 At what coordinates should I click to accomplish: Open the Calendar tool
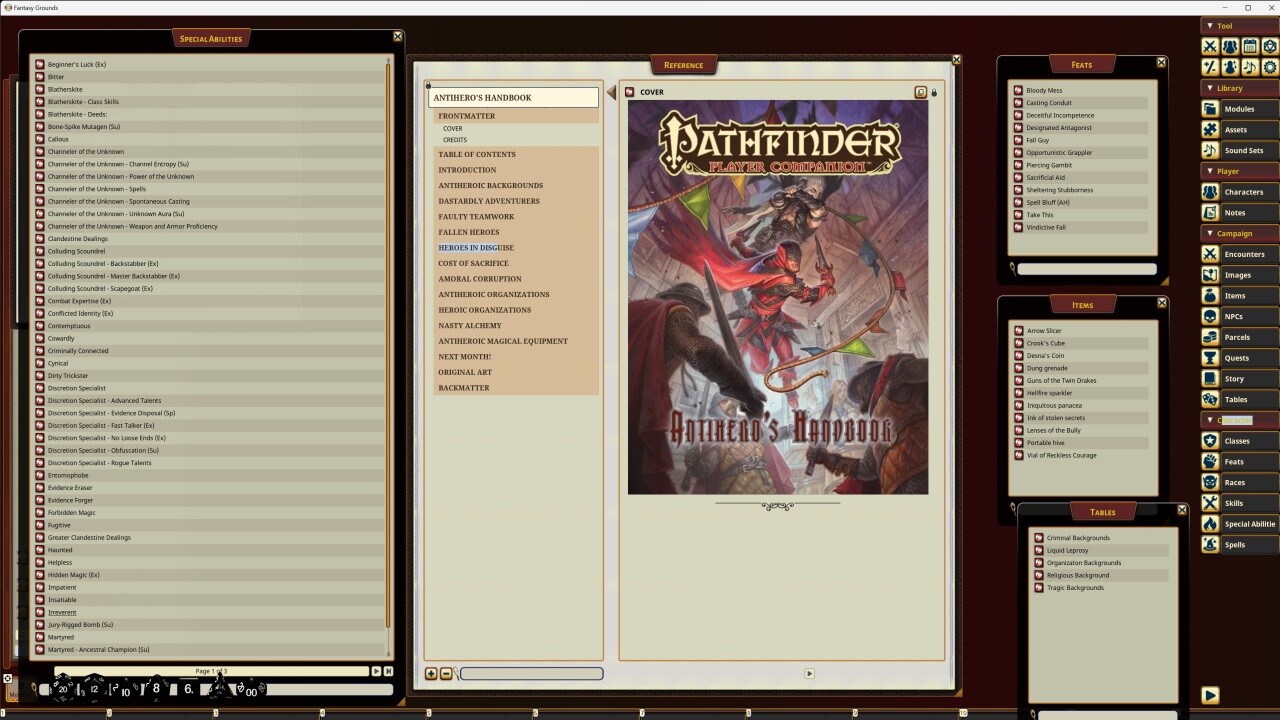[1250, 46]
